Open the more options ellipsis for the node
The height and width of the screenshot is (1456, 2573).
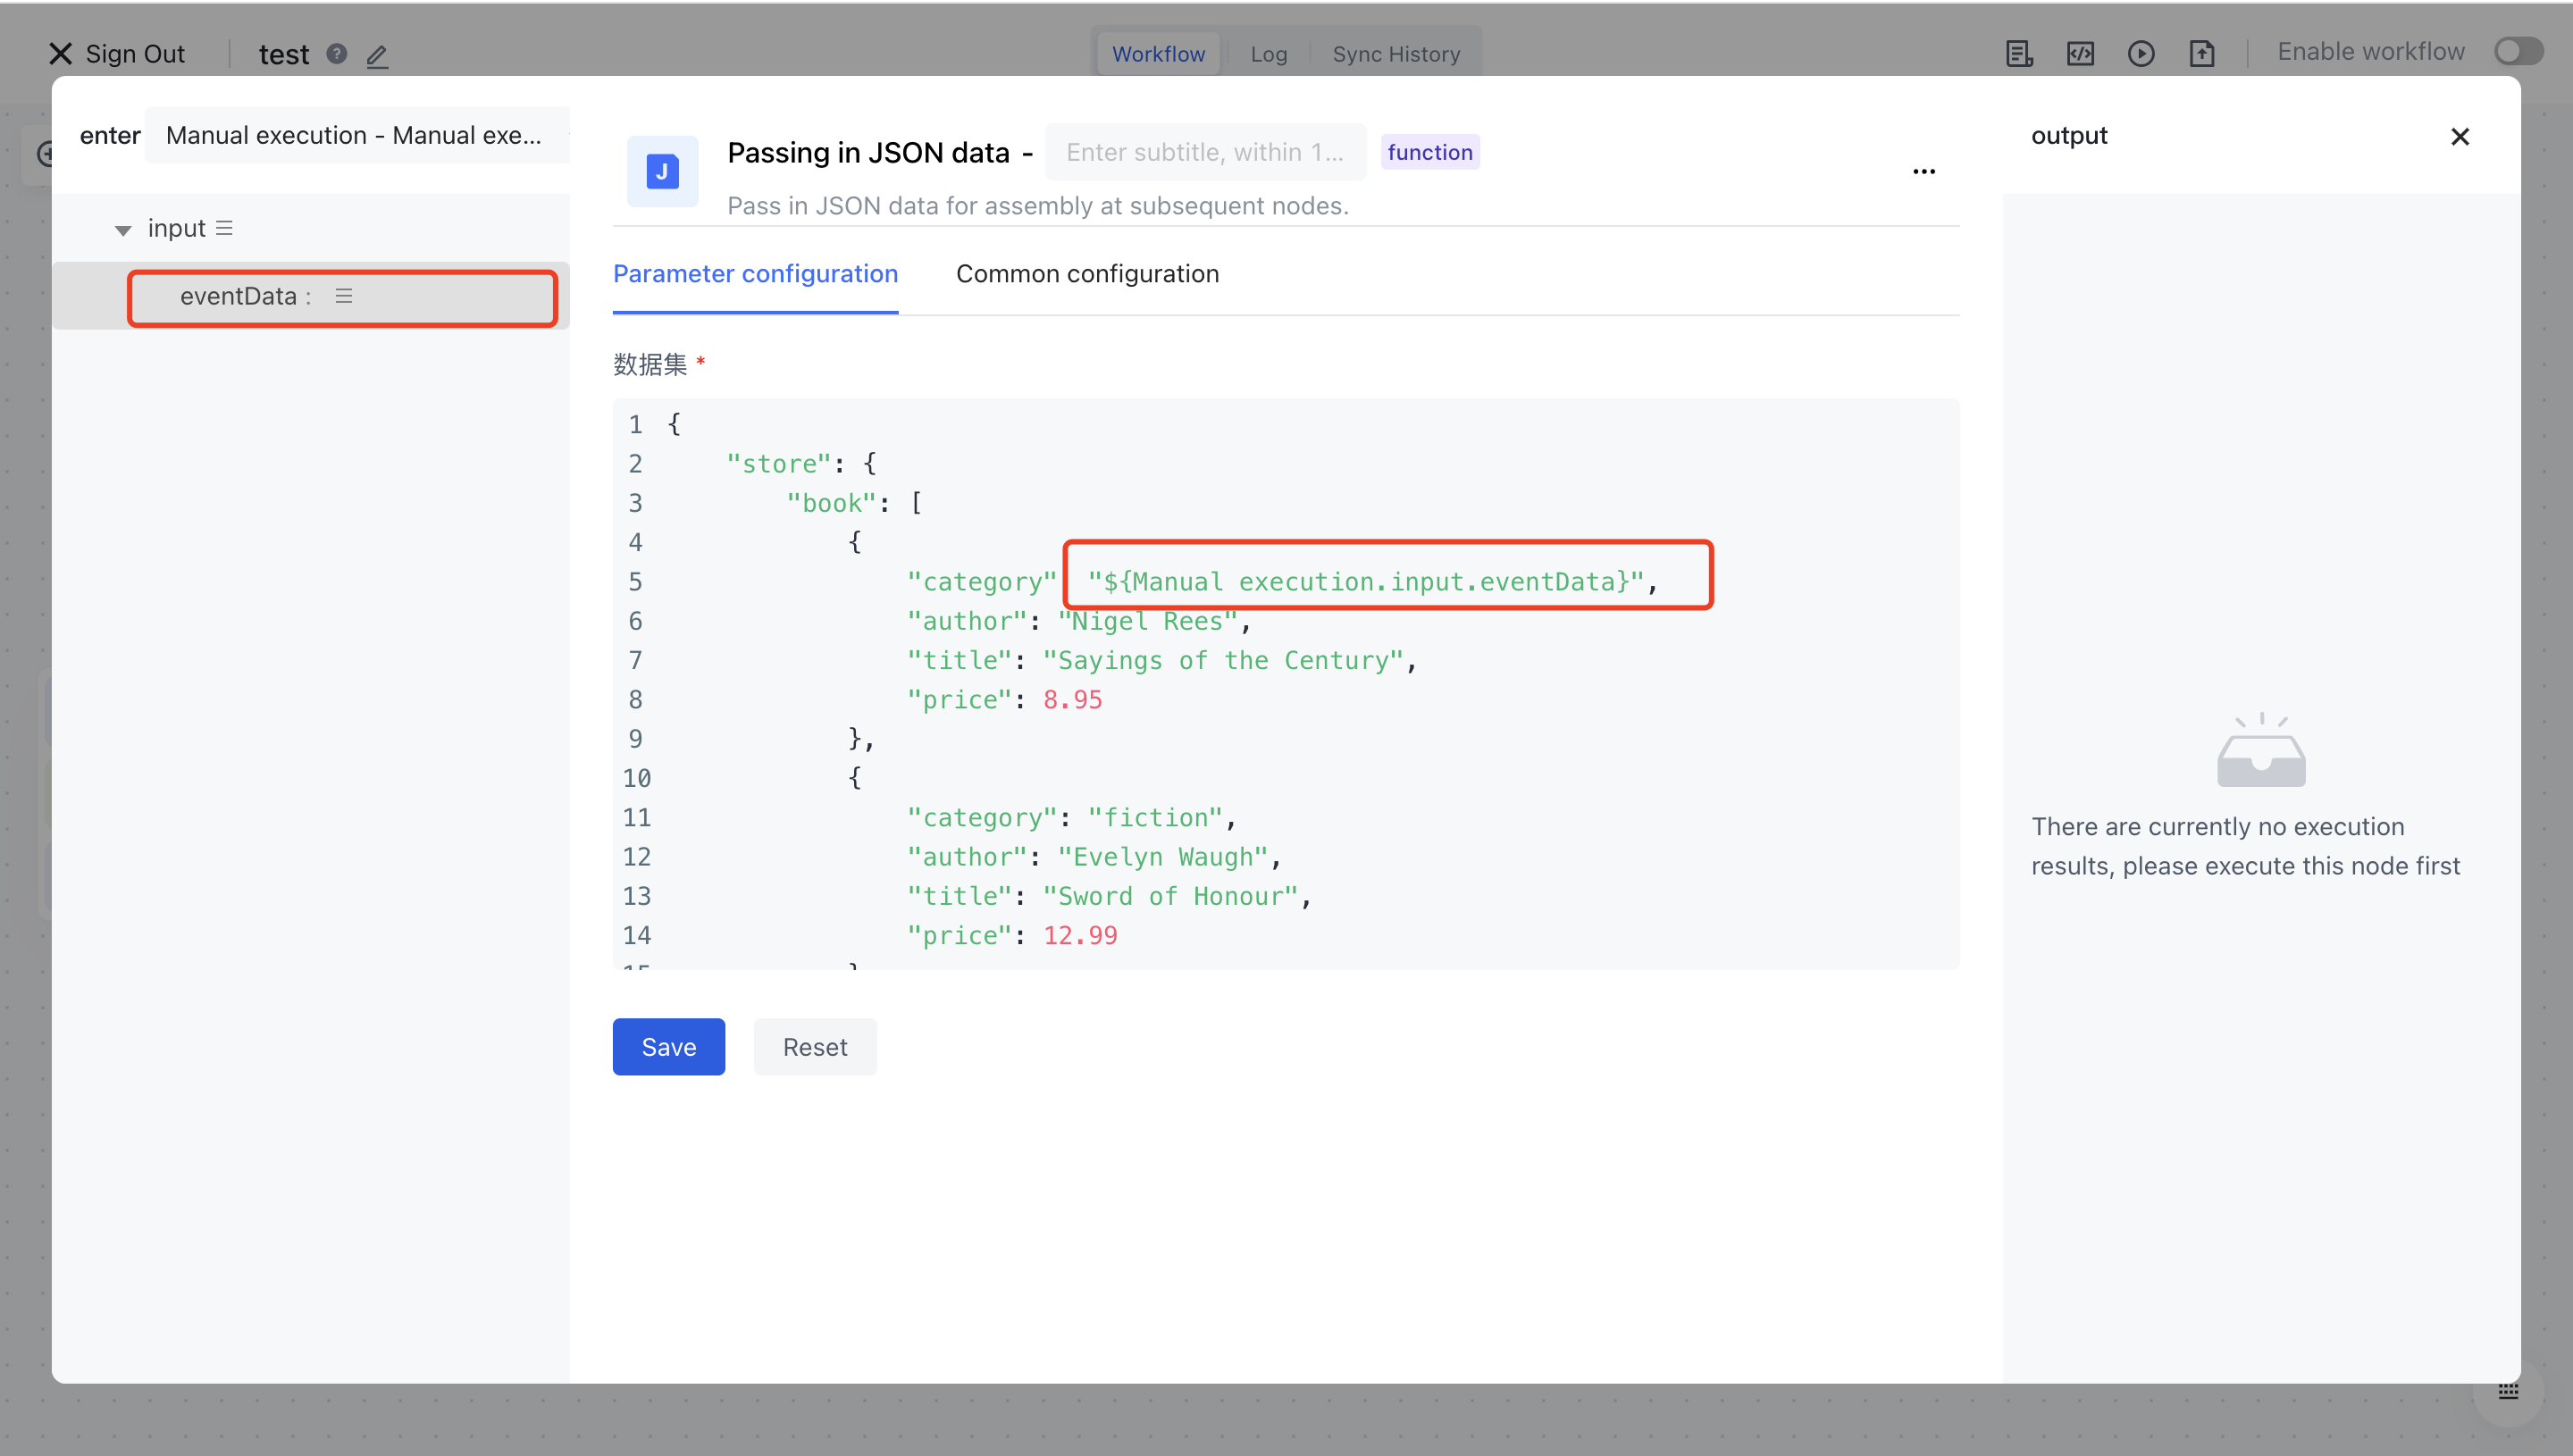pyautogui.click(x=1924, y=171)
